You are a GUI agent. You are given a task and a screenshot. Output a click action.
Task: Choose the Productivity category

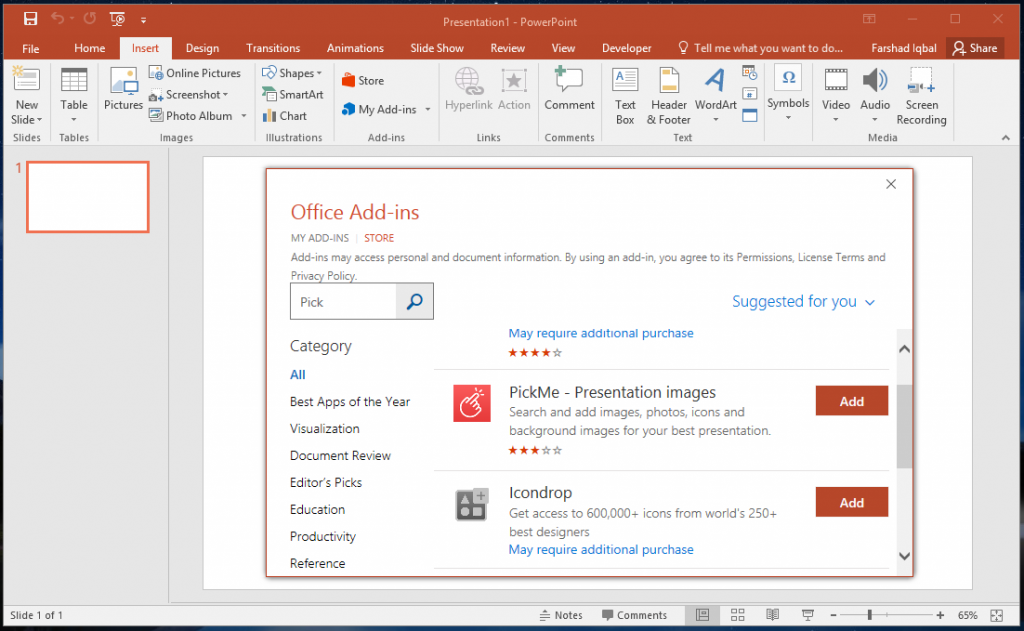point(323,537)
